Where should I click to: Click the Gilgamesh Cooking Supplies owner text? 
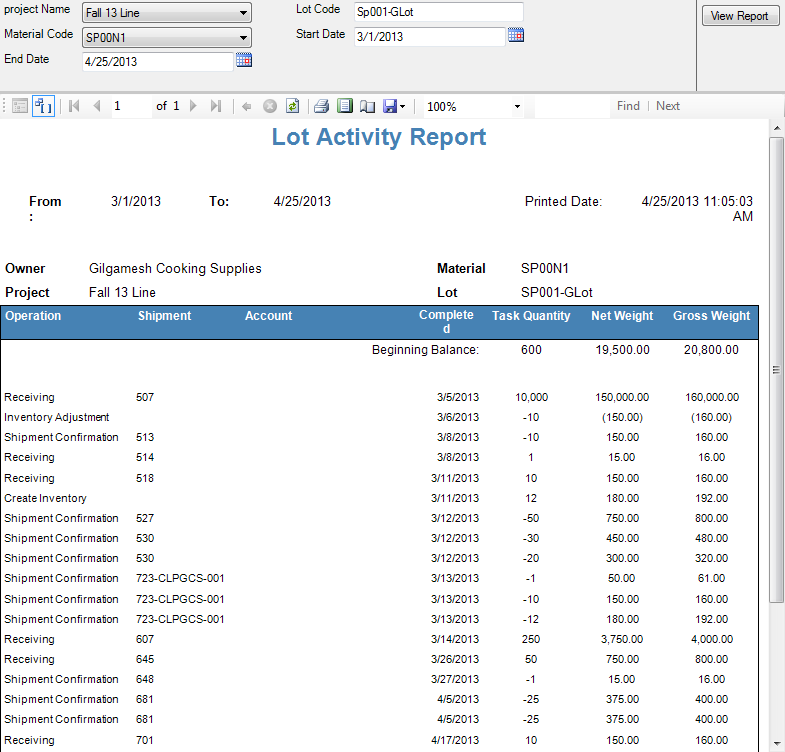pyautogui.click(x=175, y=269)
